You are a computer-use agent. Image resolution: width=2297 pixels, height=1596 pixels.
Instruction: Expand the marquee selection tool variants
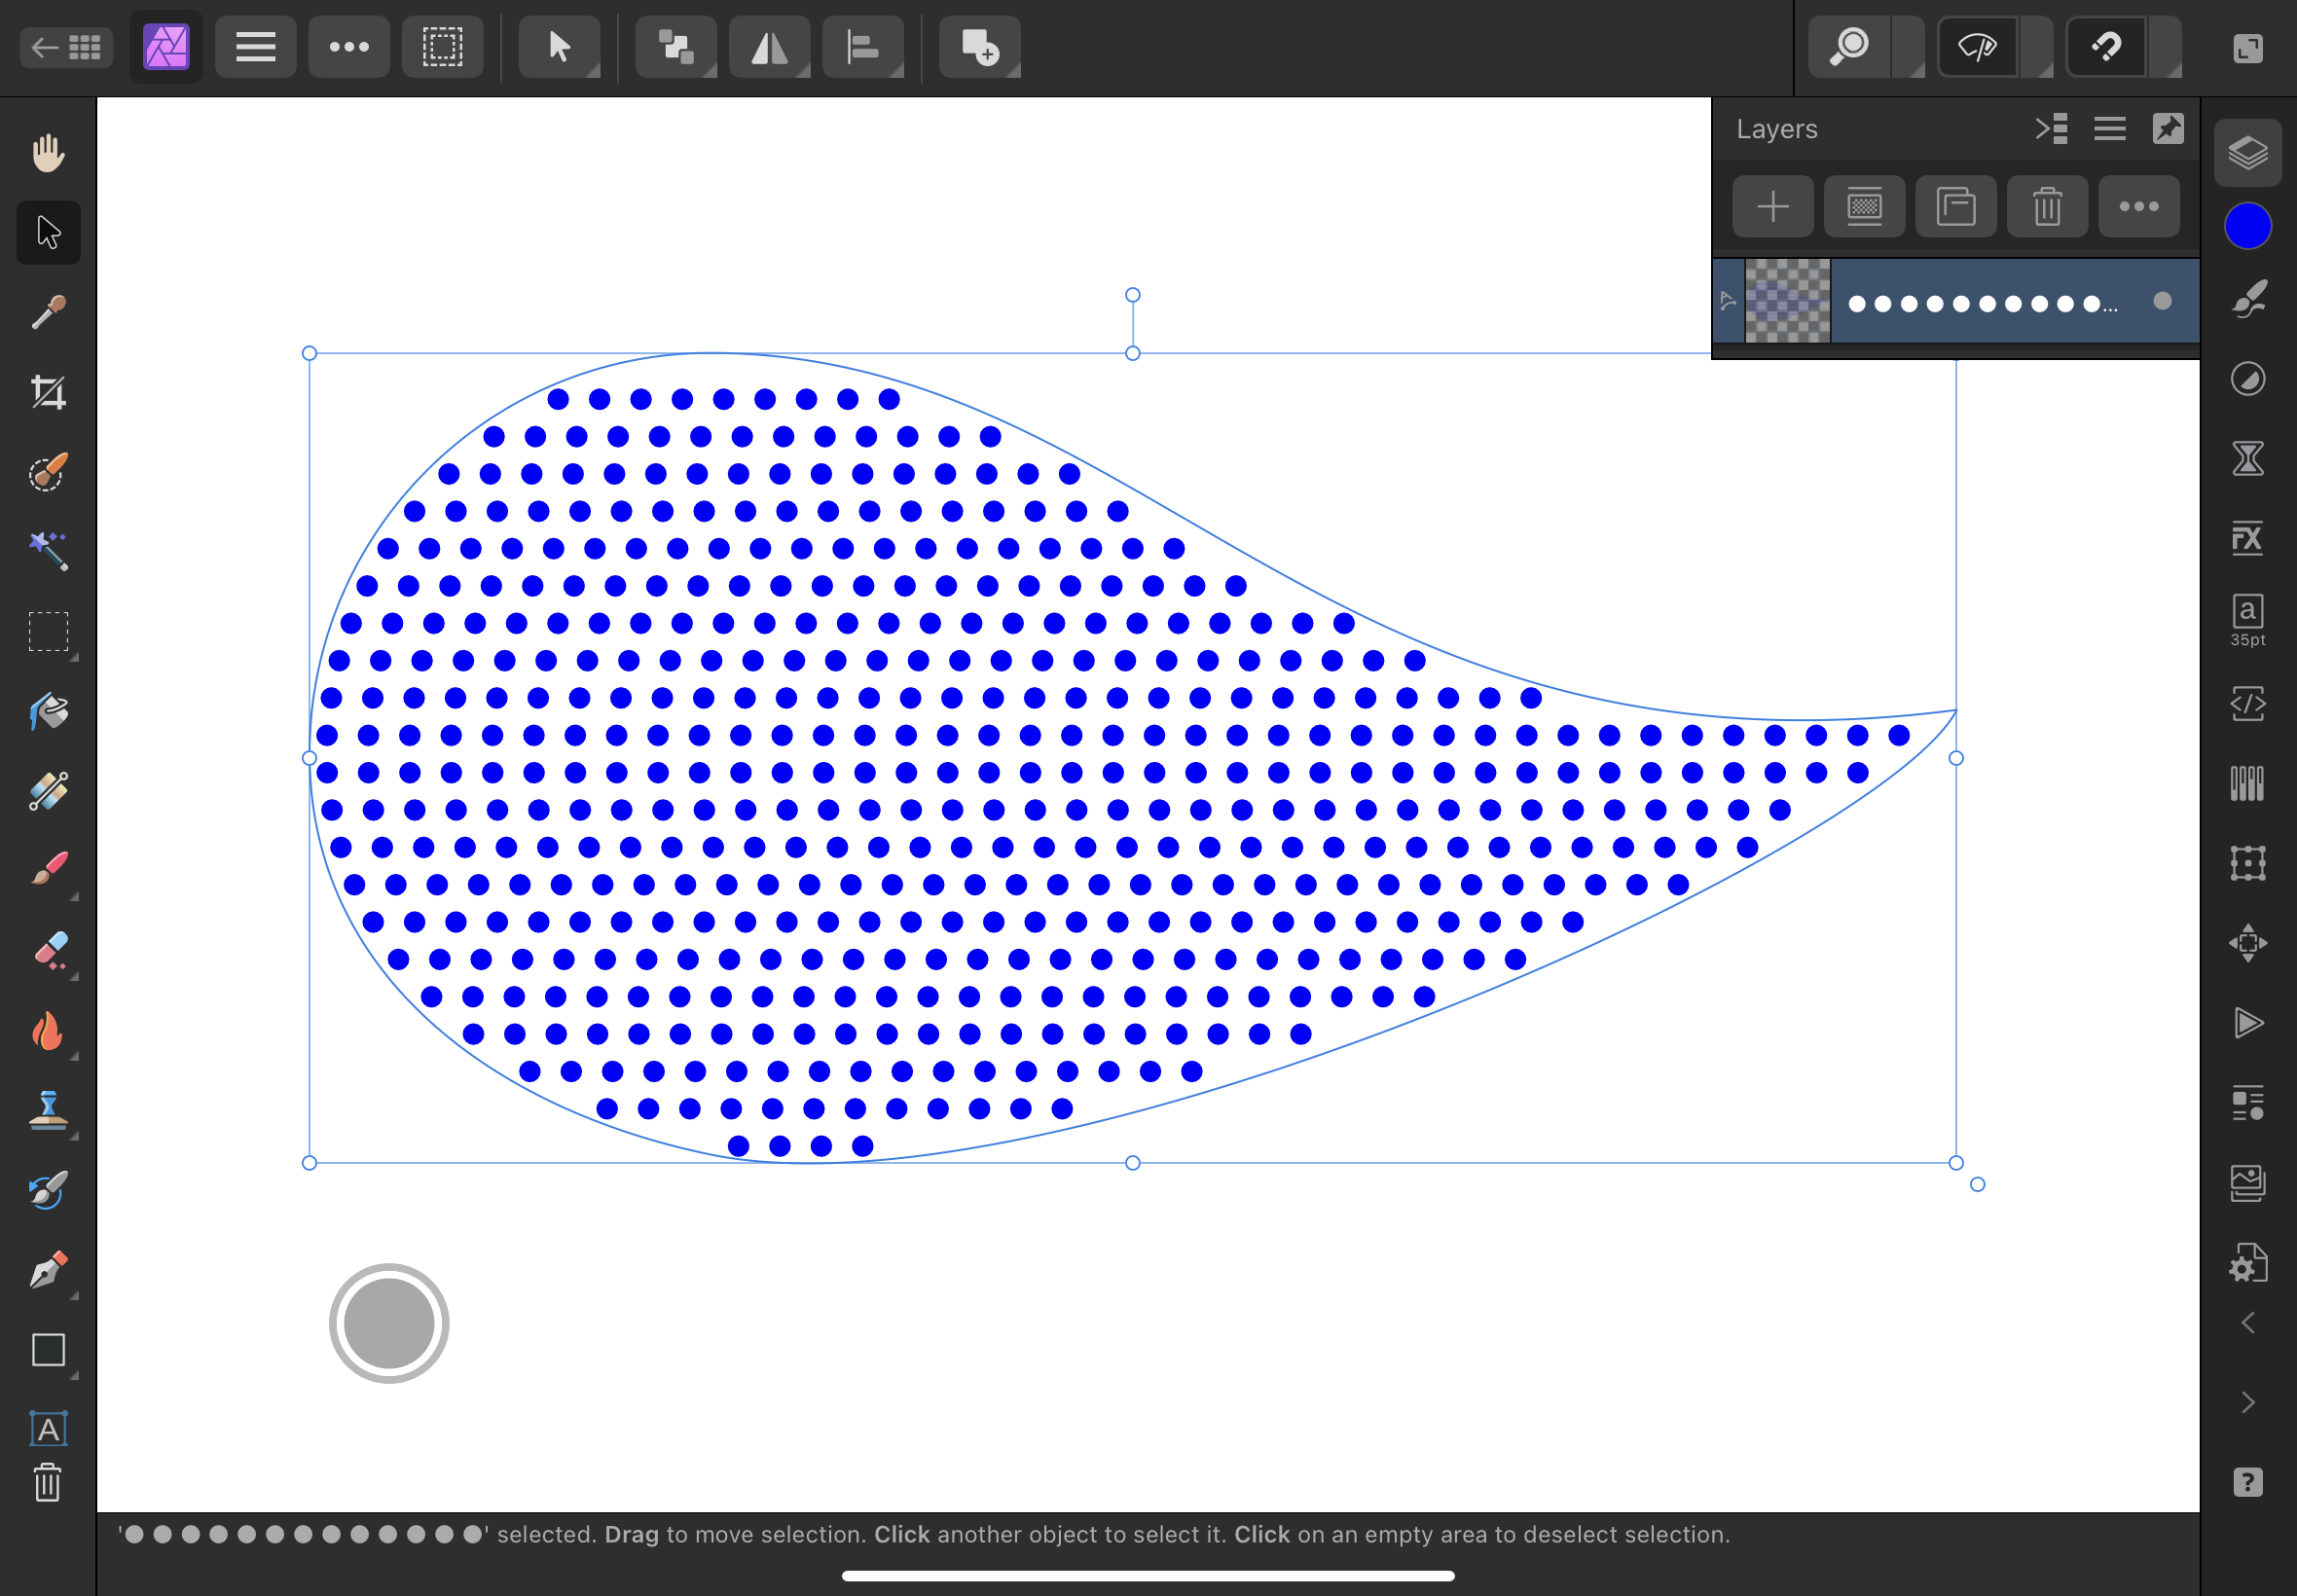click(x=73, y=657)
